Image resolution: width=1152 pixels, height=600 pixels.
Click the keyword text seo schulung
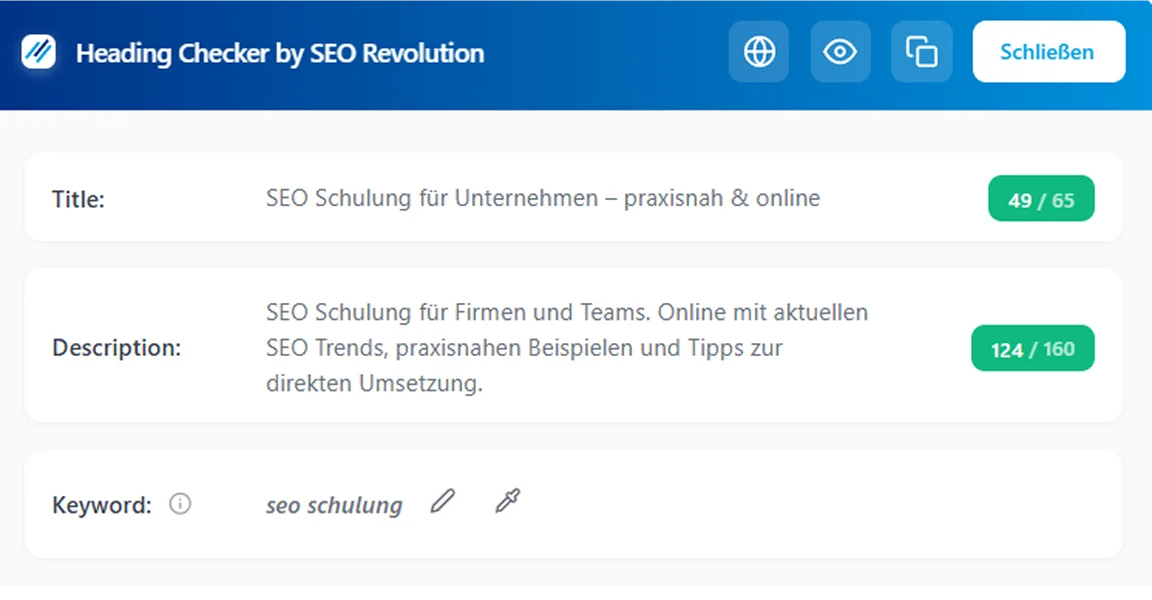point(333,505)
